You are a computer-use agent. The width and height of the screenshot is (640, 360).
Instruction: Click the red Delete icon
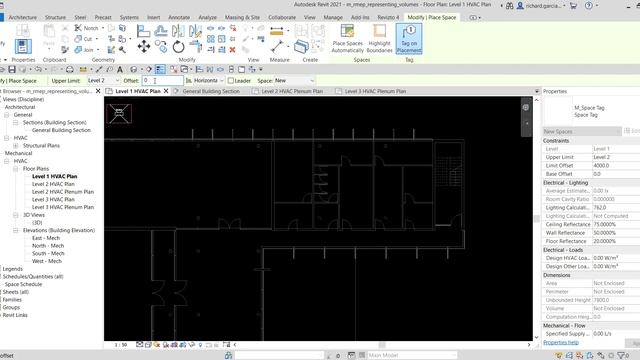232,50
